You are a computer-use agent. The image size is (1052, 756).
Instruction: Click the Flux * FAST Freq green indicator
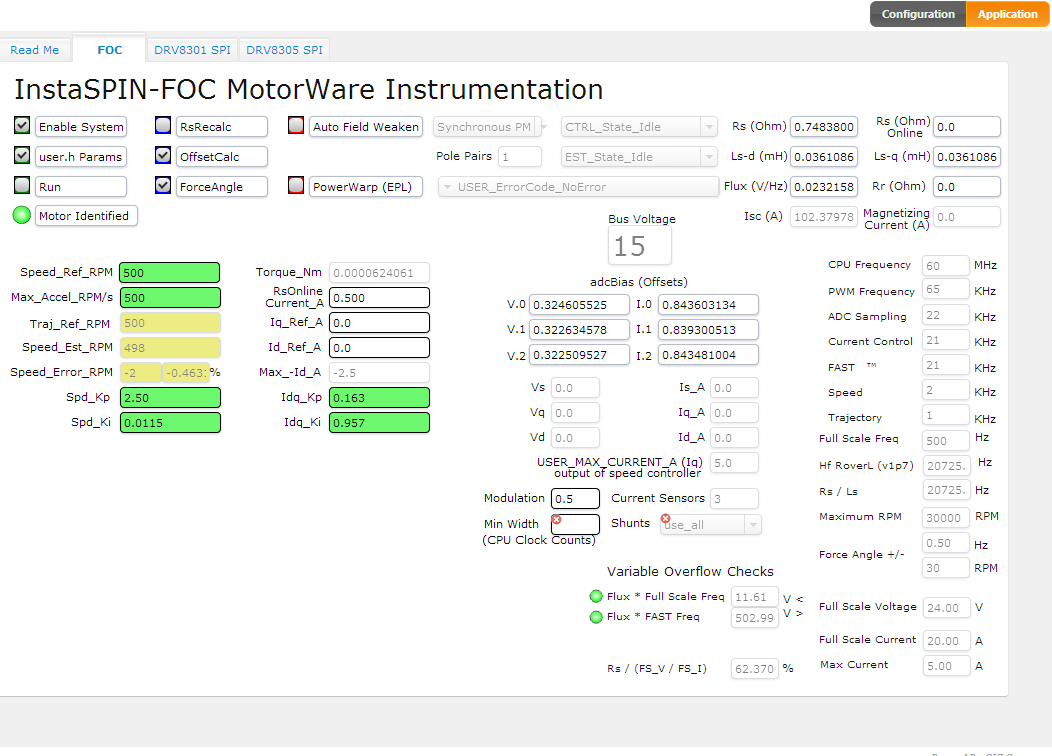coord(596,617)
